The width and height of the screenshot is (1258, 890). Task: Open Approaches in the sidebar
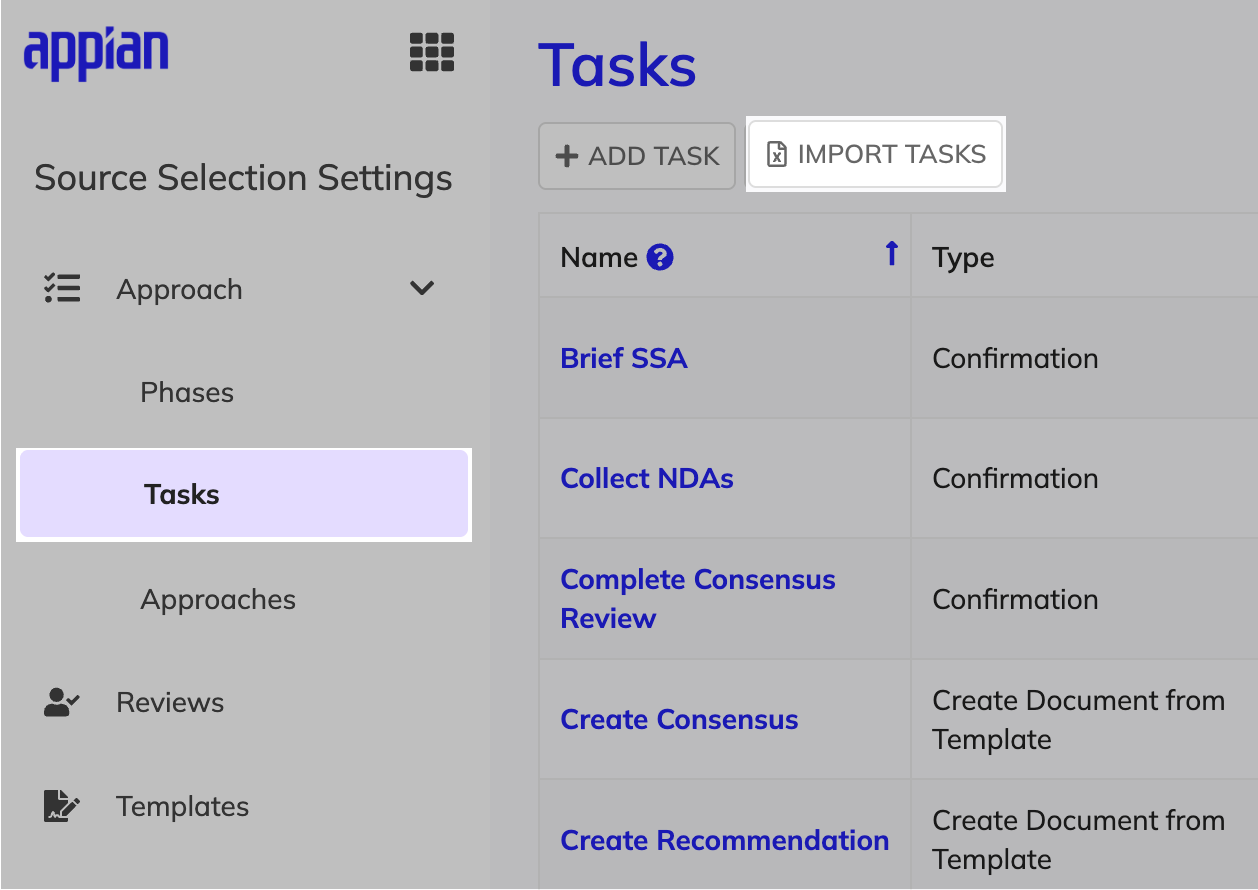click(218, 599)
